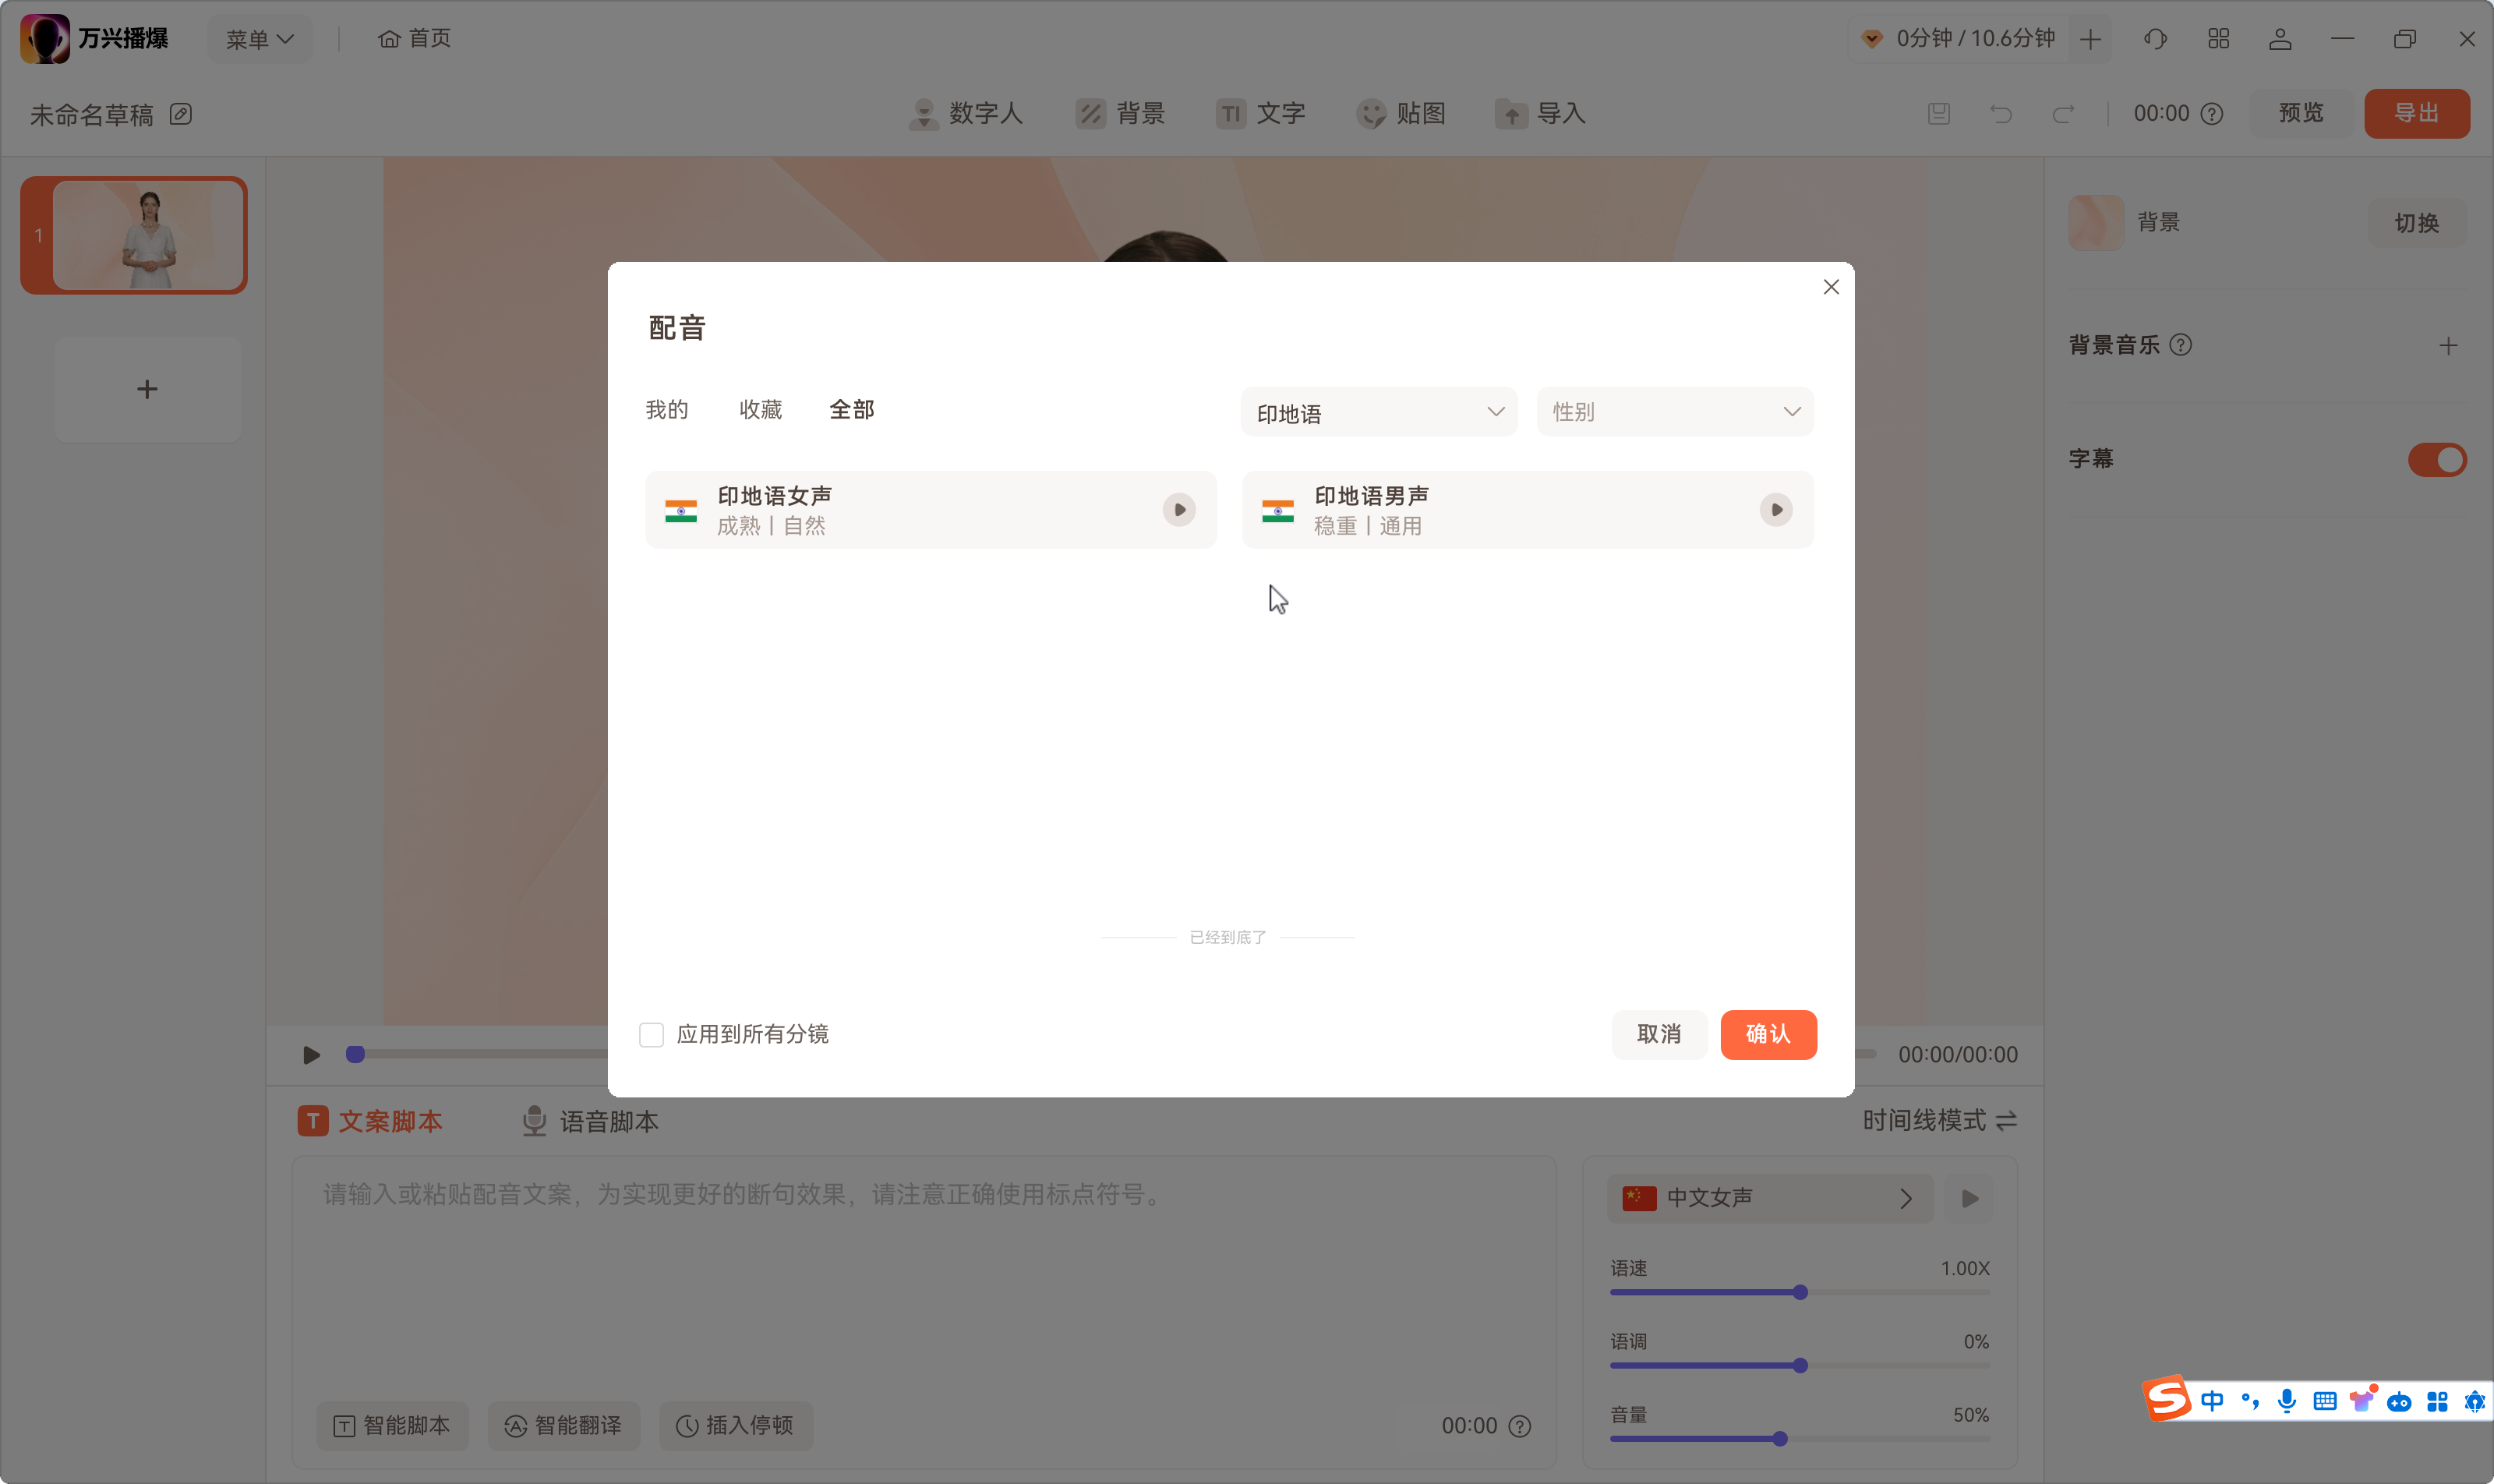The width and height of the screenshot is (2494, 1484).
Task: Open the 性别 gender dropdown
Action: point(1673,411)
